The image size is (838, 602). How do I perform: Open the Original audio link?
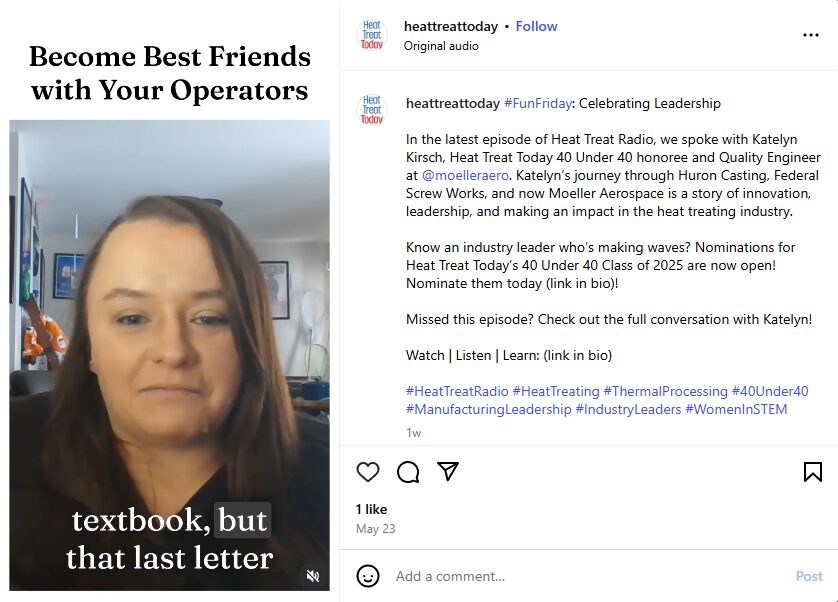click(441, 46)
